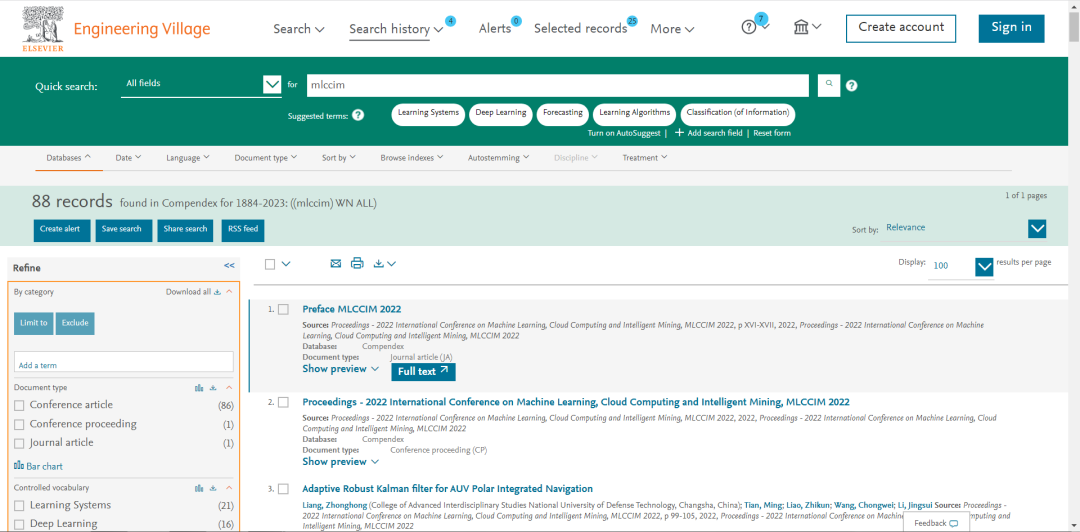
Task: Open the Document type filter tab
Action: click(x=266, y=158)
